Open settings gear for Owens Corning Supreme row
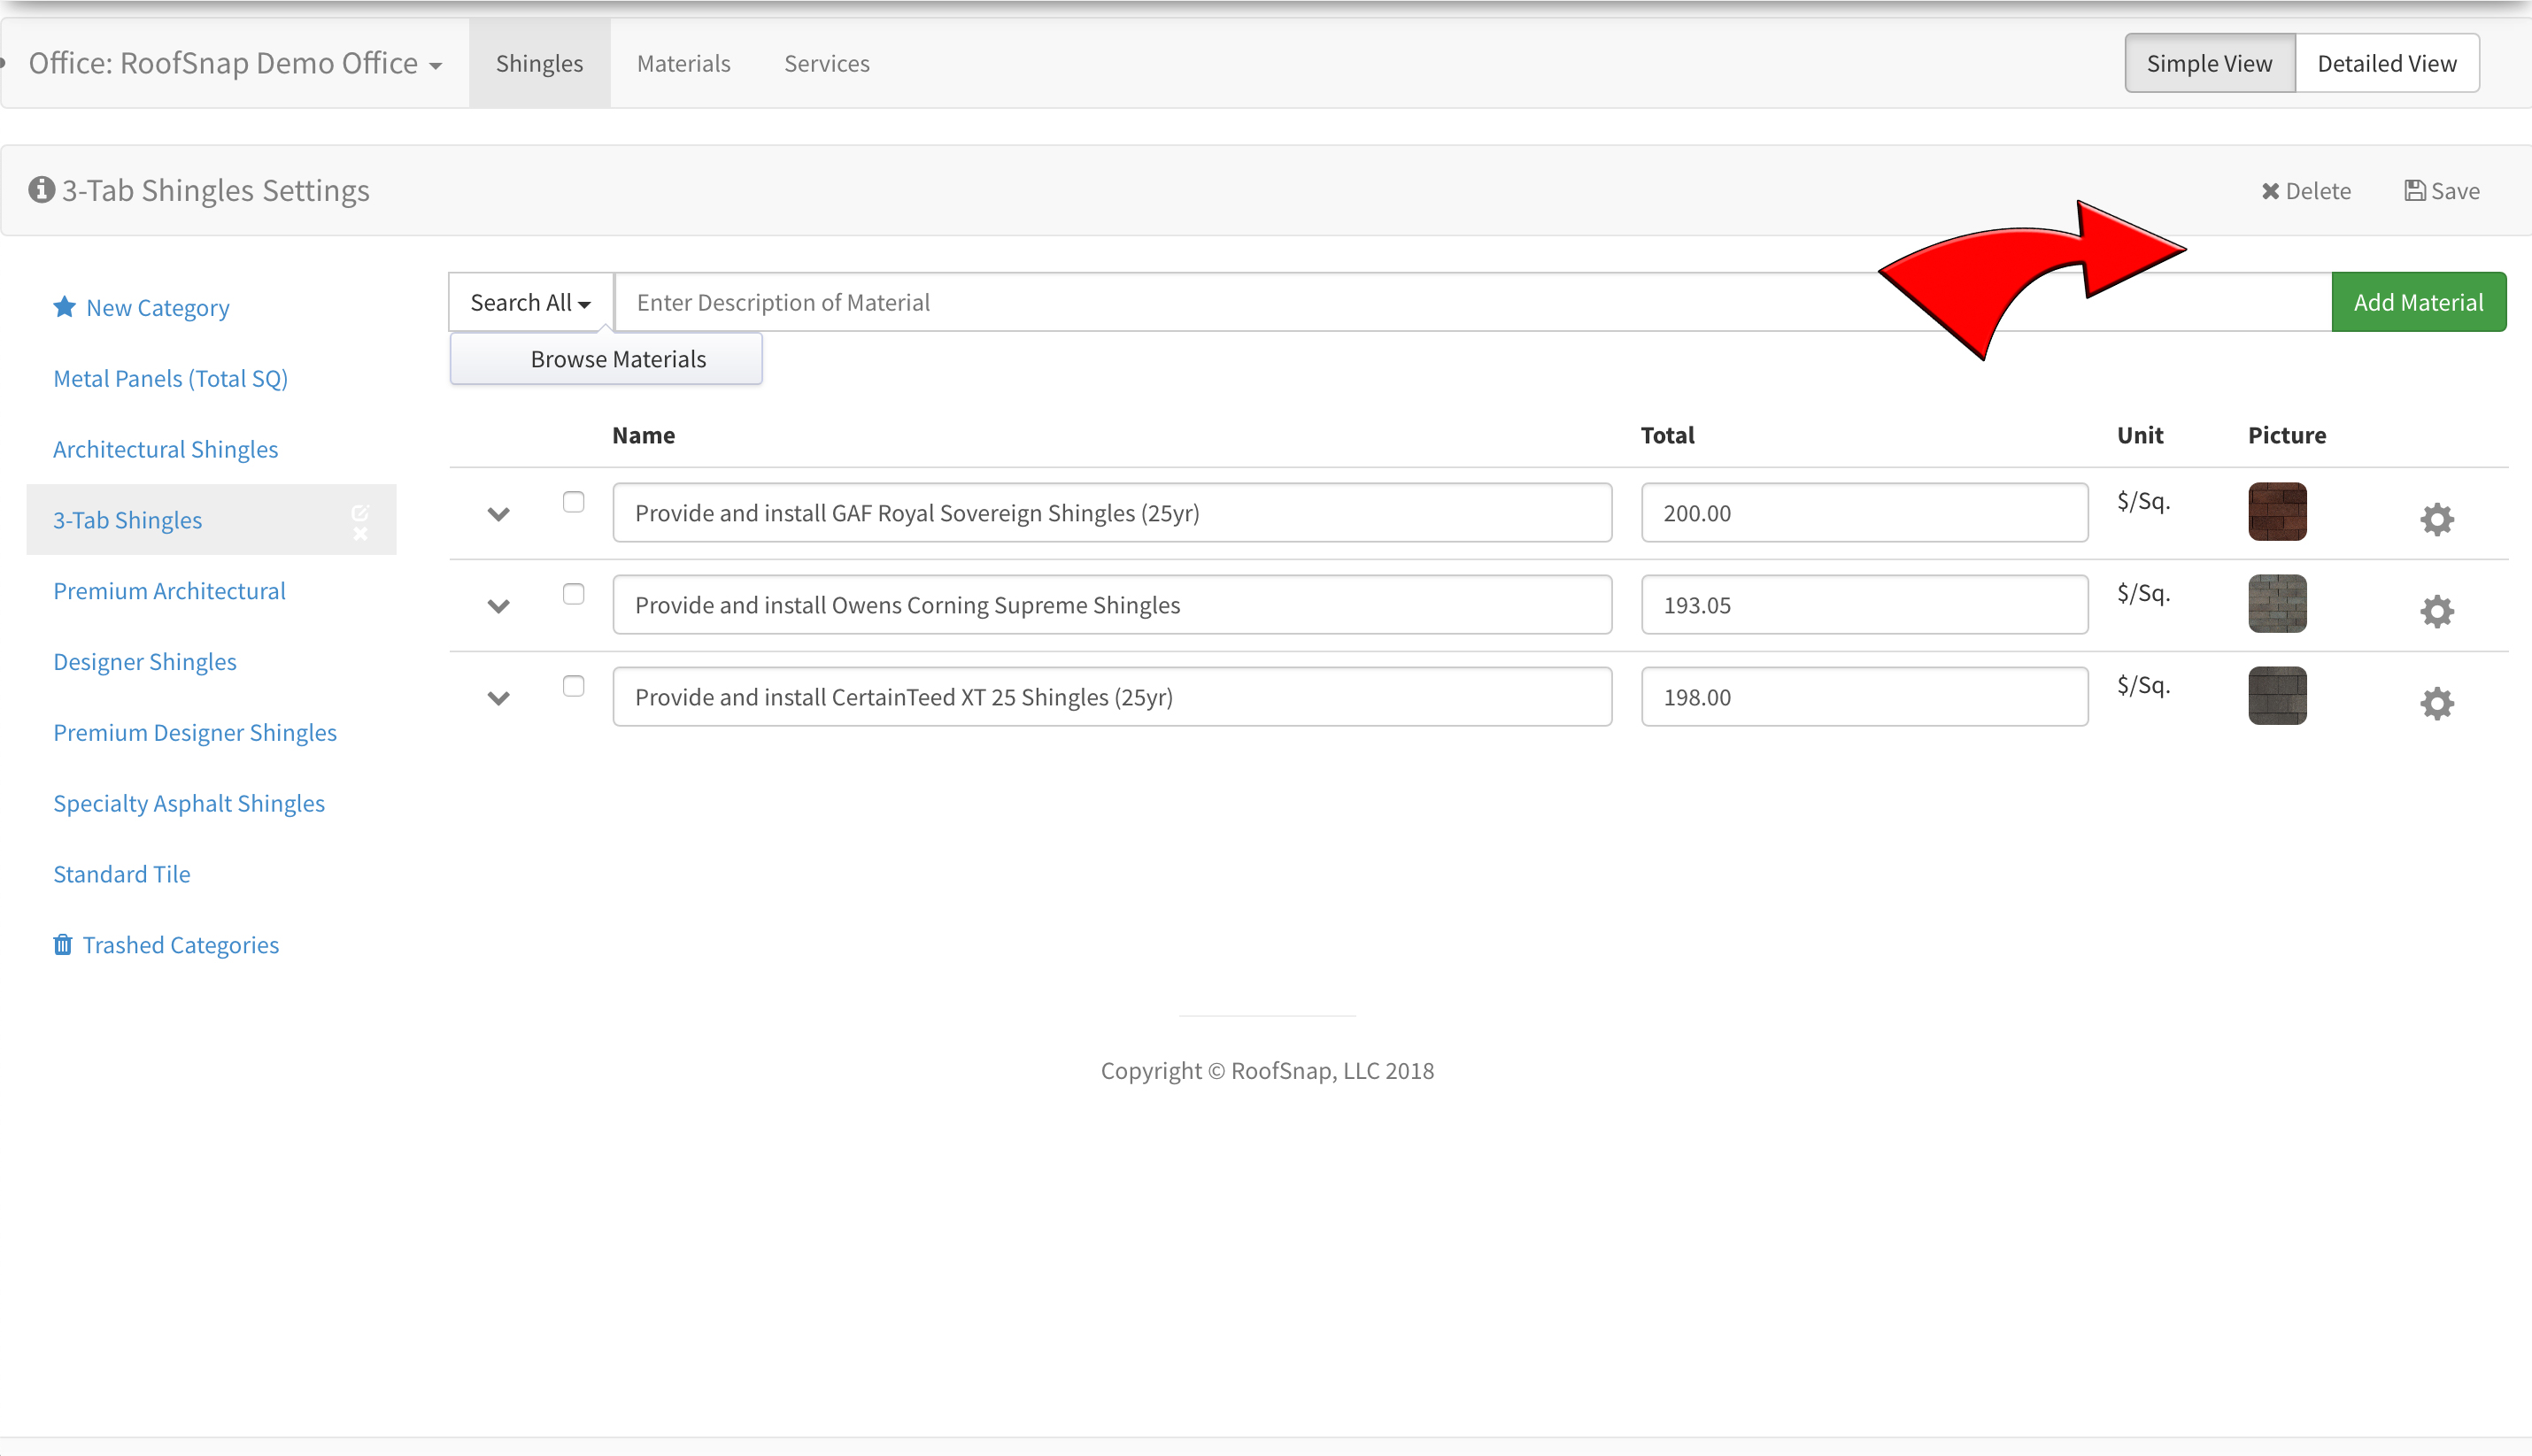Viewport: 2532px width, 1456px height. coord(2437,611)
